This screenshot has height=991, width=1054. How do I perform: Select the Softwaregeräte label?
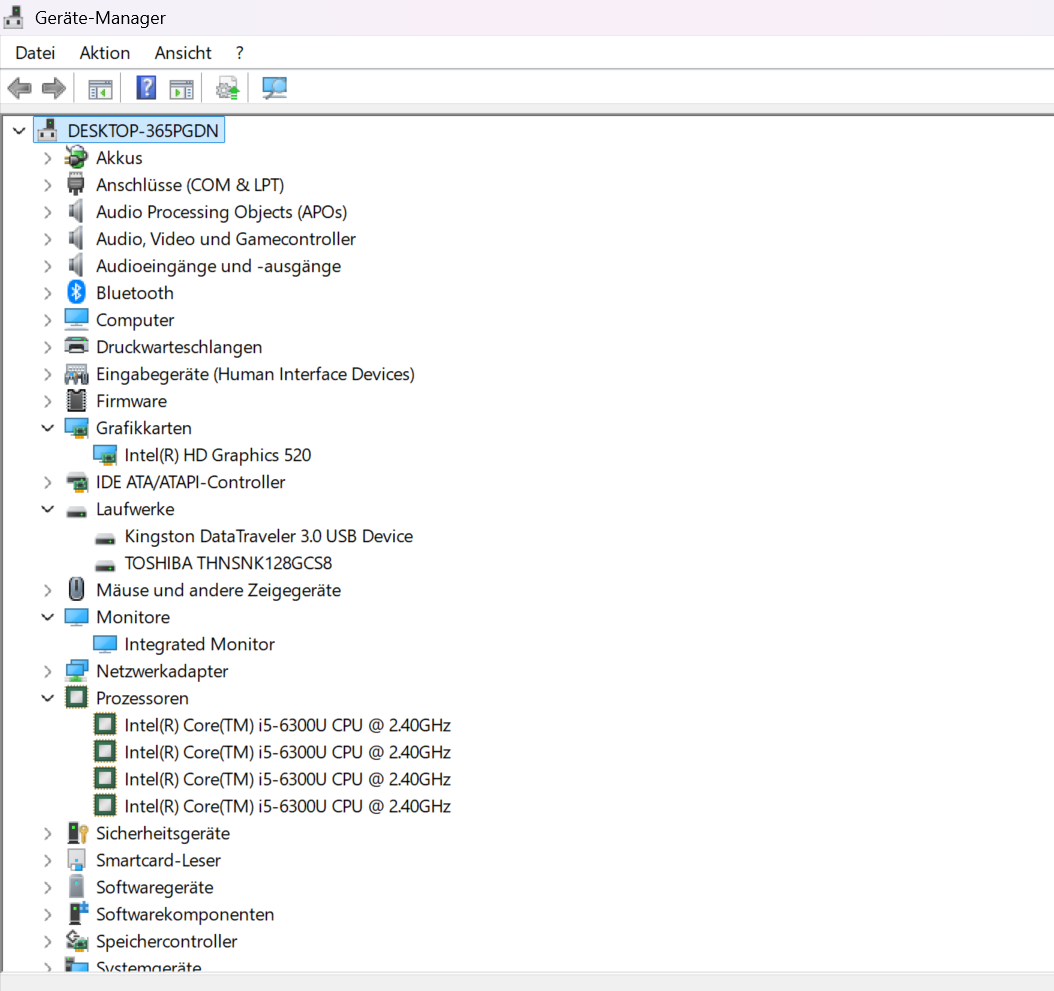(155, 887)
